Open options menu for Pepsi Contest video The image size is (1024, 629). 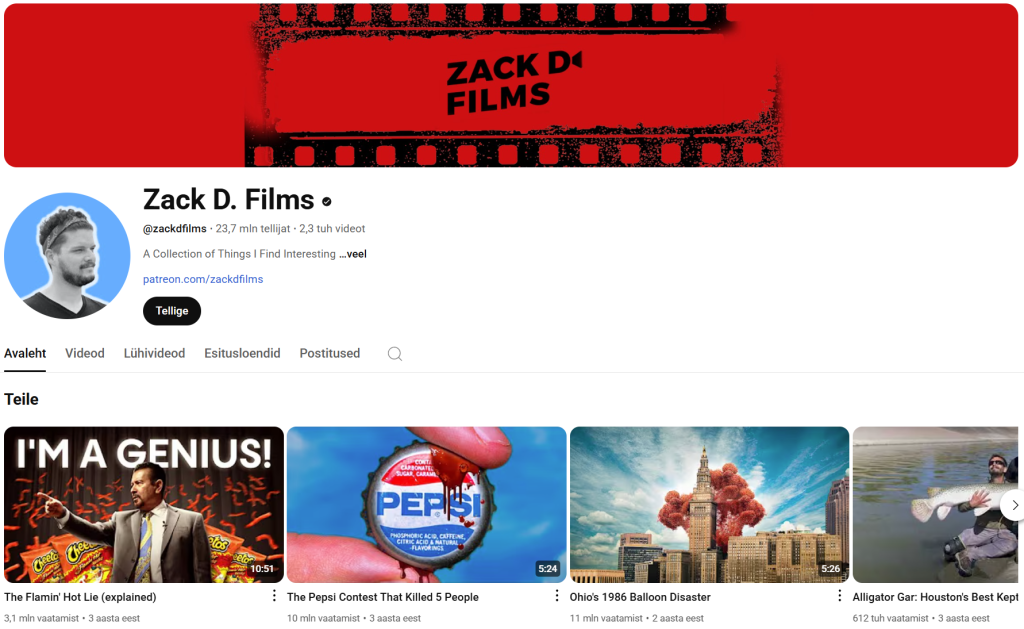557,596
